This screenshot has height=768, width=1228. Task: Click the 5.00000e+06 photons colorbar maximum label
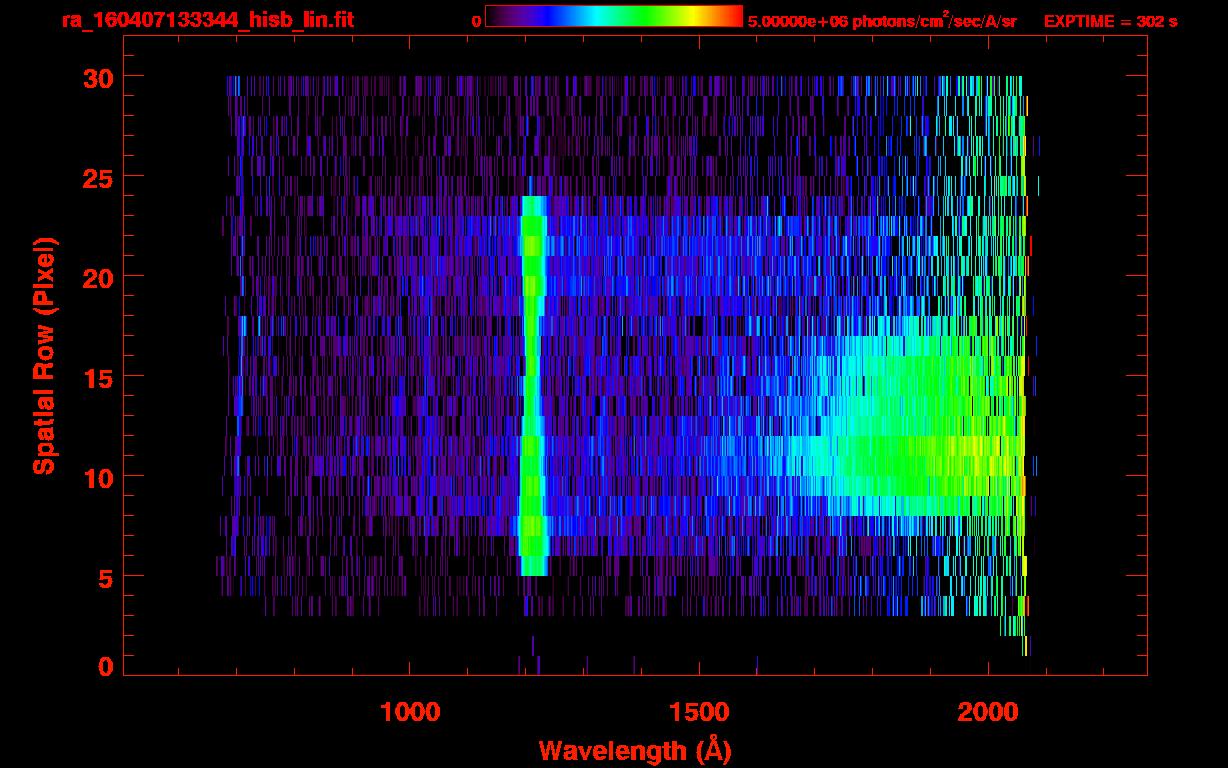pos(881,21)
